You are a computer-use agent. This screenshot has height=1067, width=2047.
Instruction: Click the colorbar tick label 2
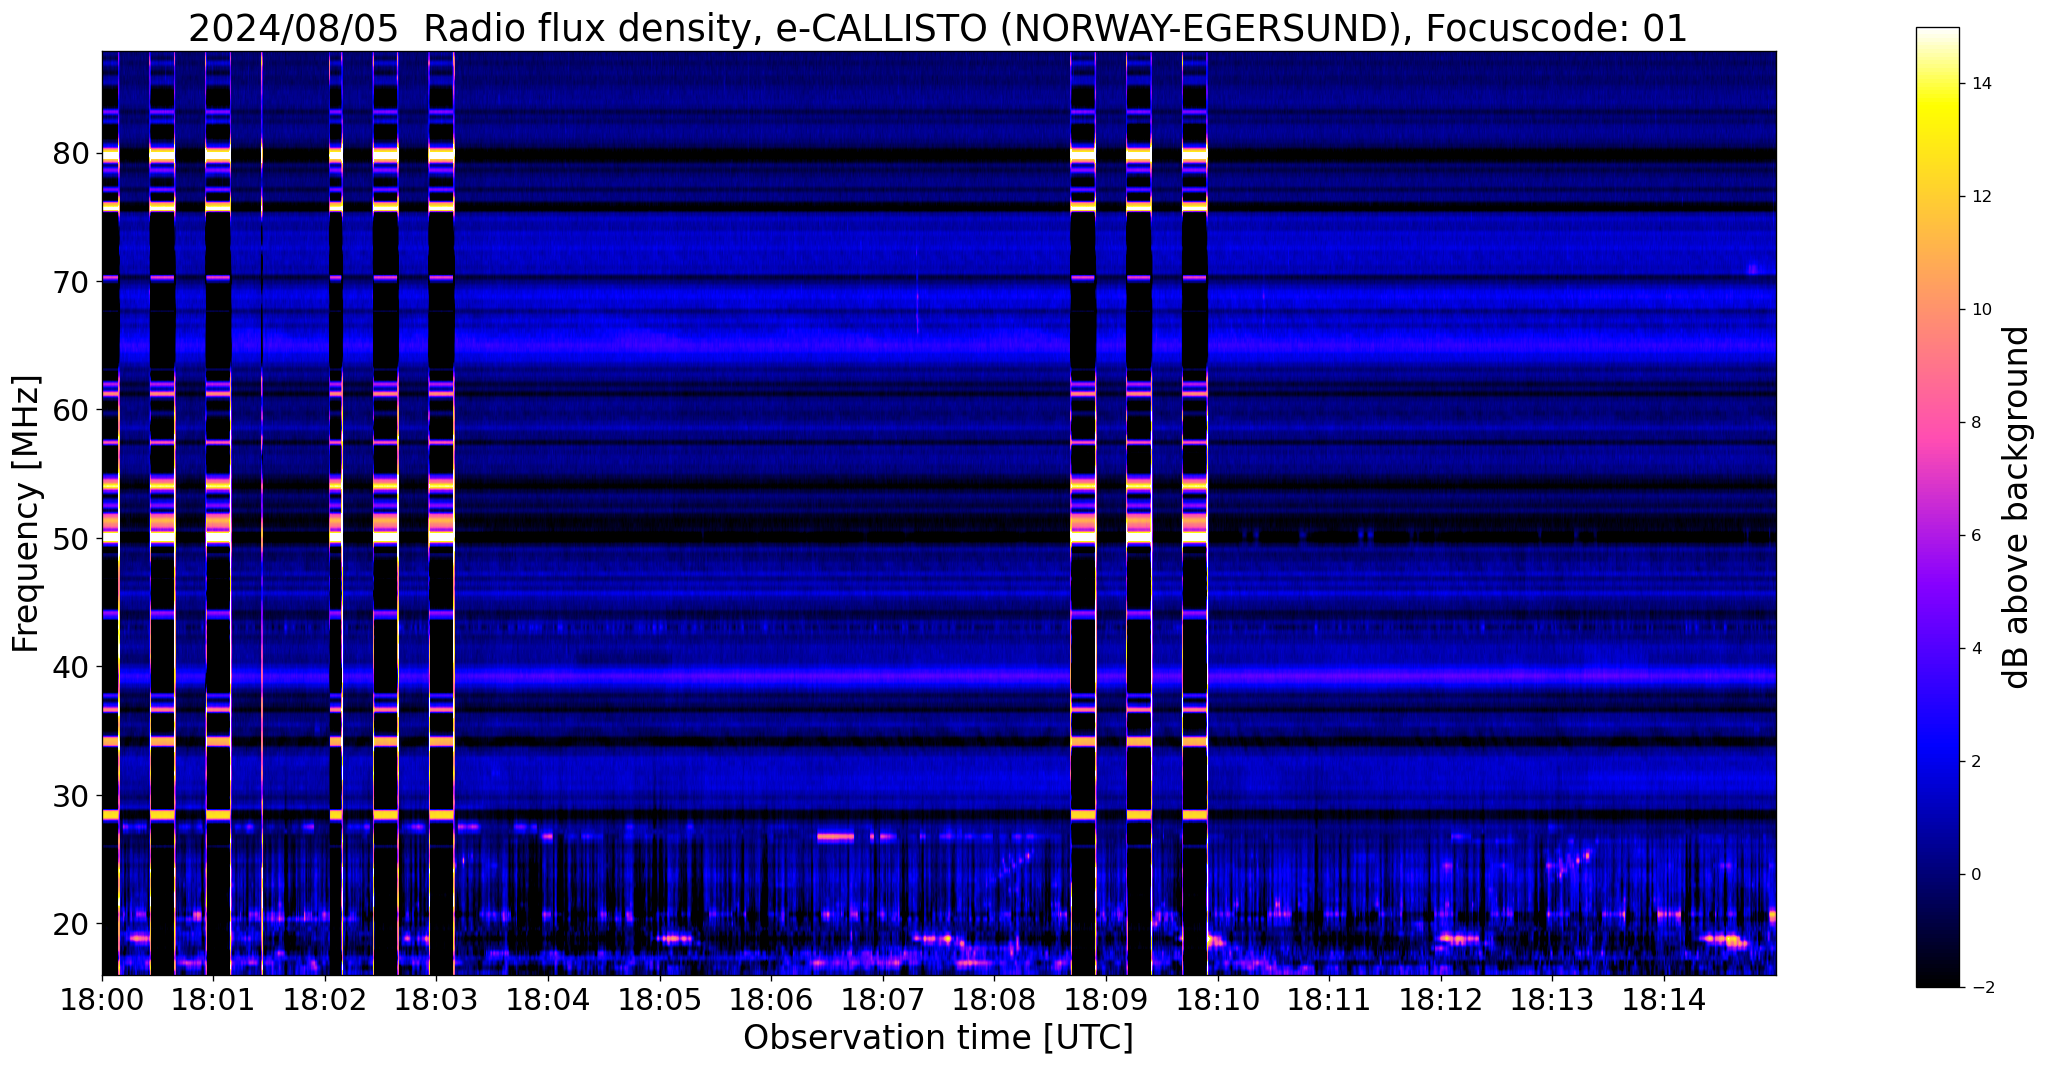click(x=1976, y=762)
